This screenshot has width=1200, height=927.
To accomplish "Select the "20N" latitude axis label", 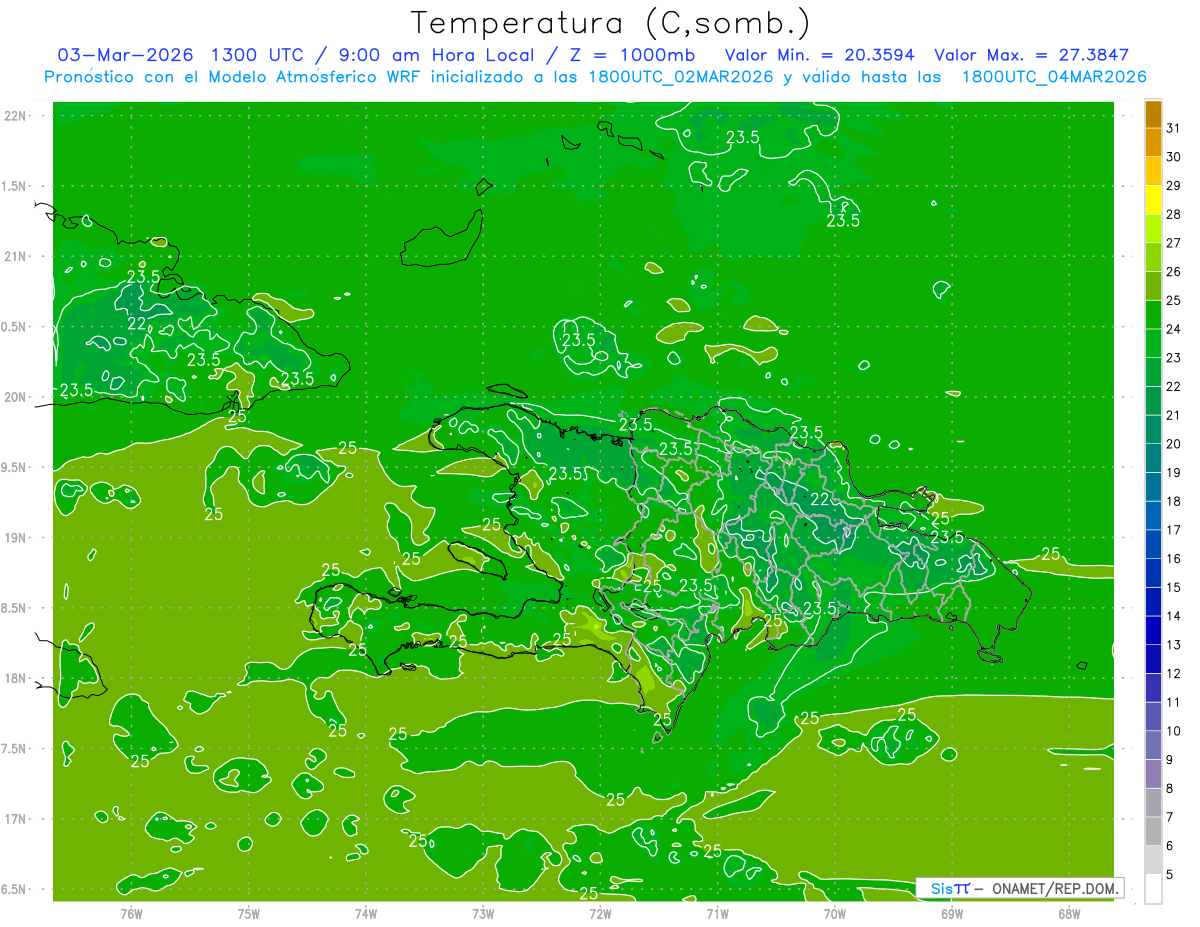I will click(x=17, y=397).
